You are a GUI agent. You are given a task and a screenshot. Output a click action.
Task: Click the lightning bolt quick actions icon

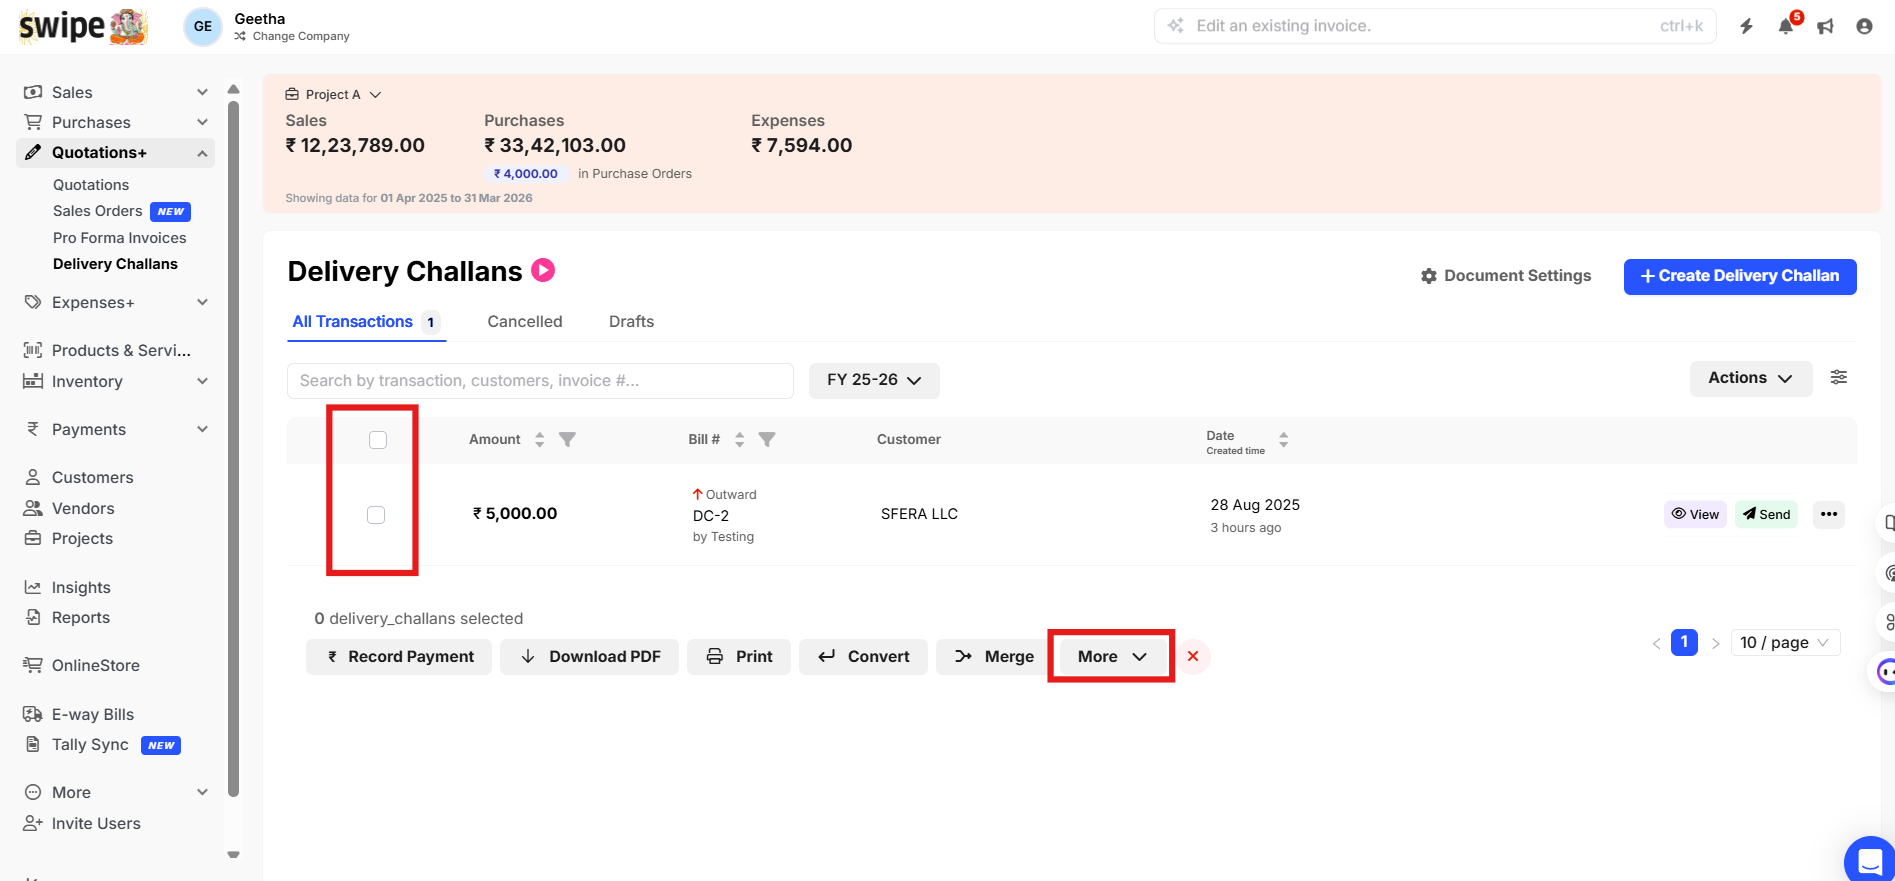(x=1746, y=26)
